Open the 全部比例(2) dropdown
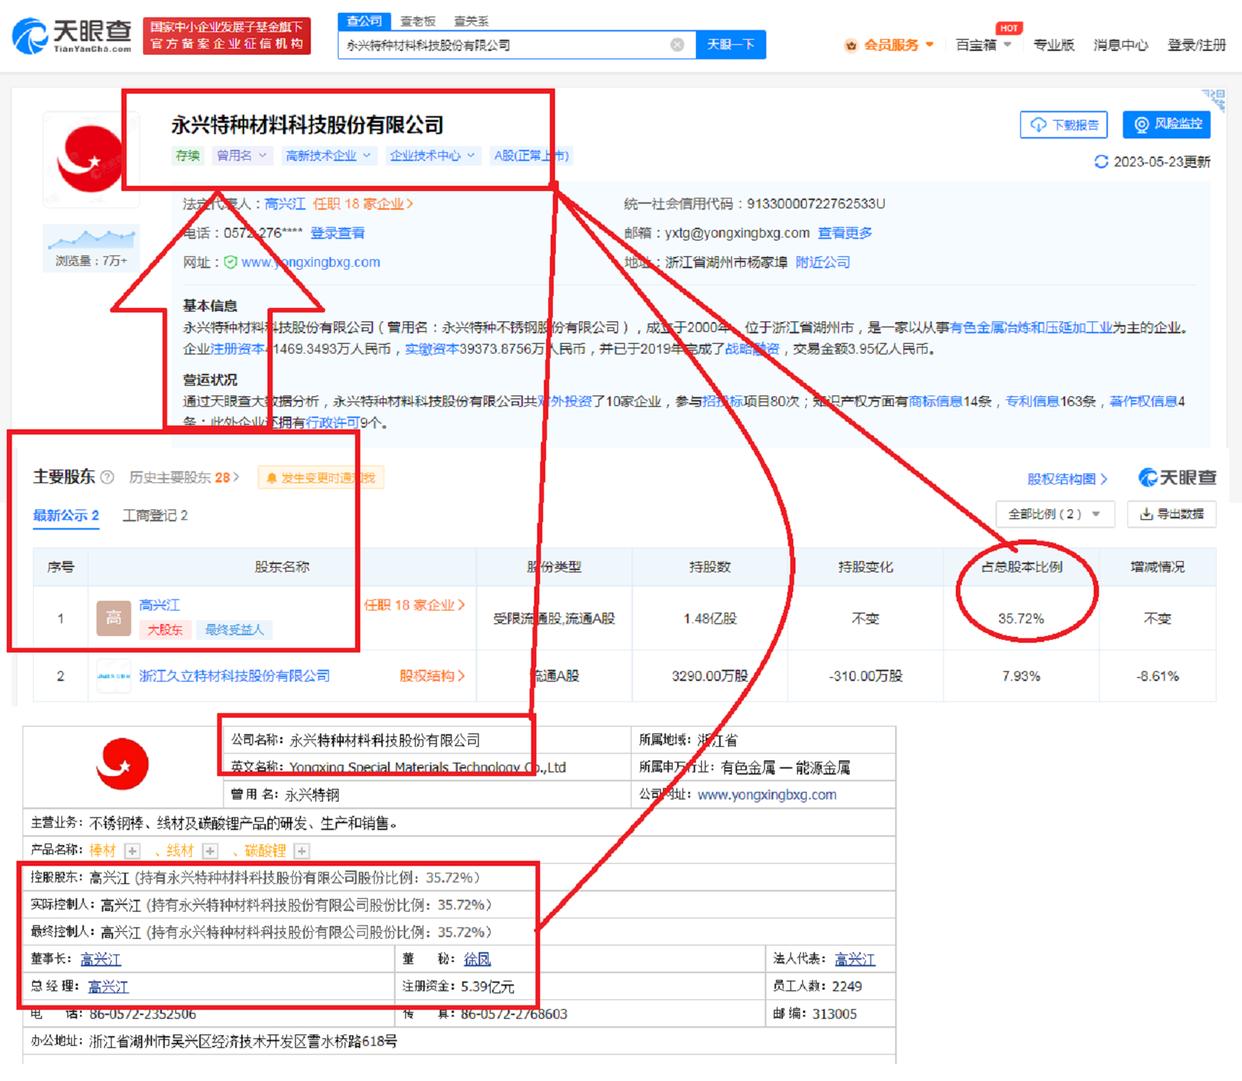The height and width of the screenshot is (1081, 1242). [x=1054, y=514]
